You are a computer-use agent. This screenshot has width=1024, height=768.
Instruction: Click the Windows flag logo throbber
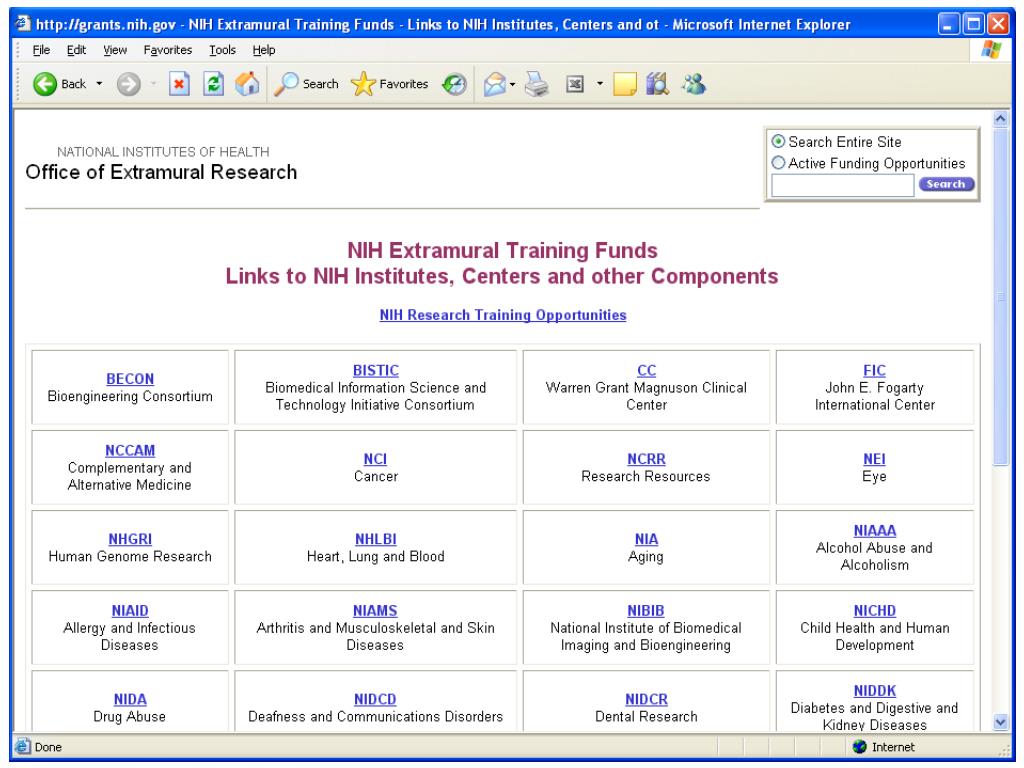(x=991, y=50)
